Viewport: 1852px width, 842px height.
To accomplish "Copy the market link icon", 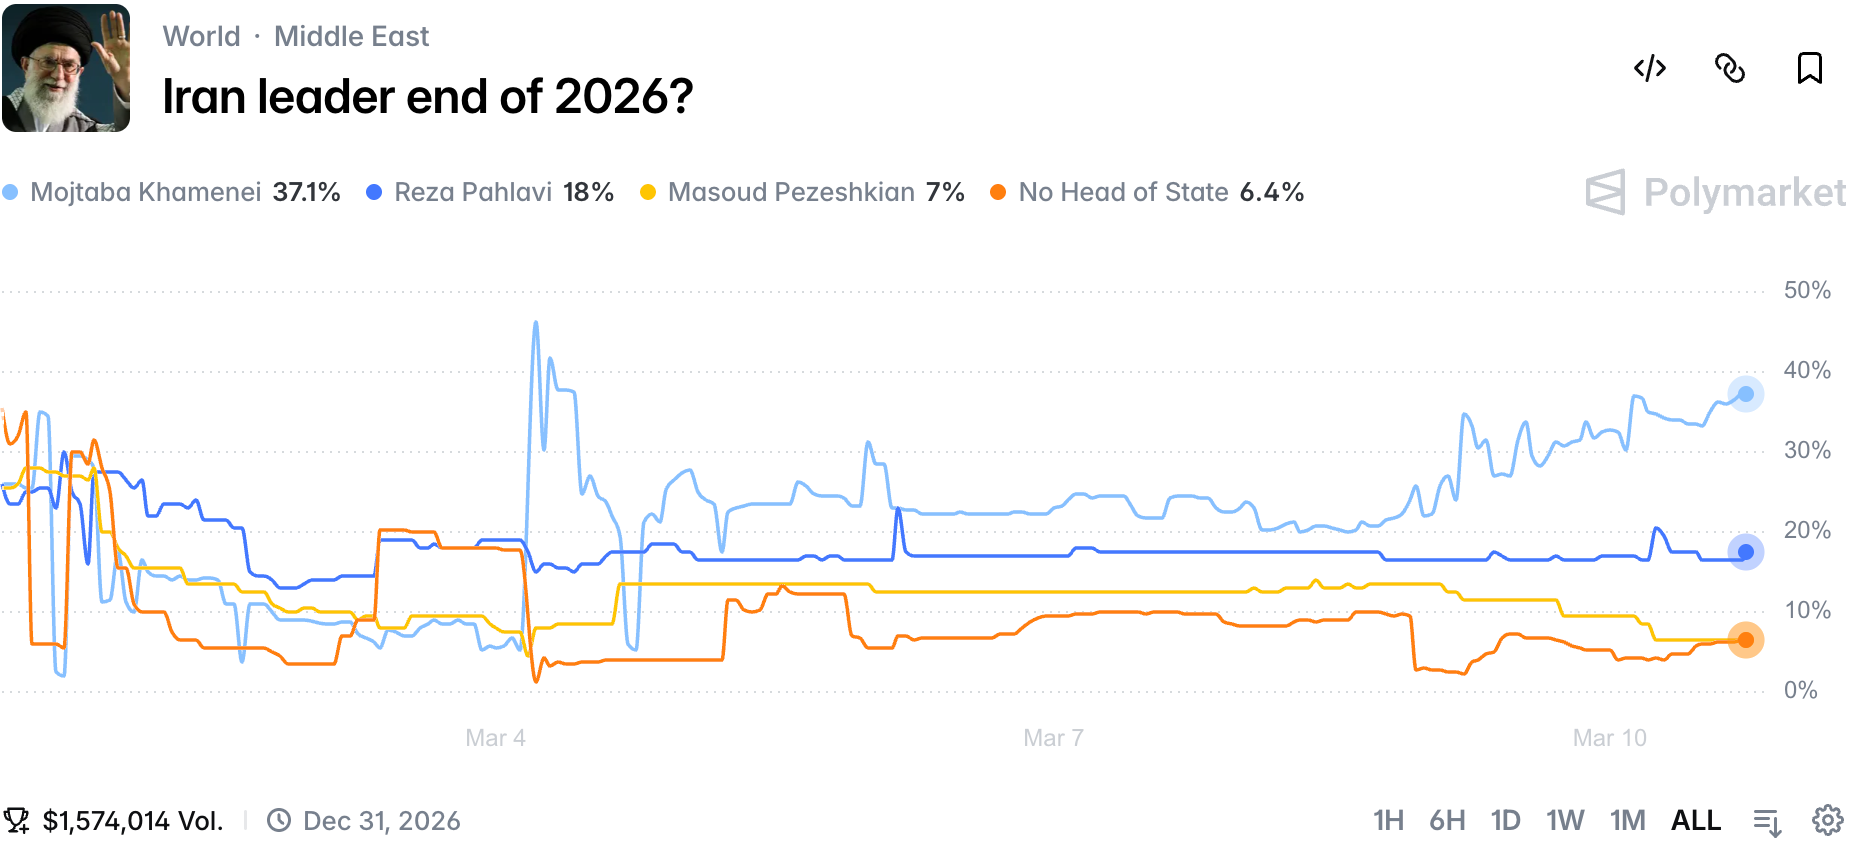I will [x=1730, y=68].
